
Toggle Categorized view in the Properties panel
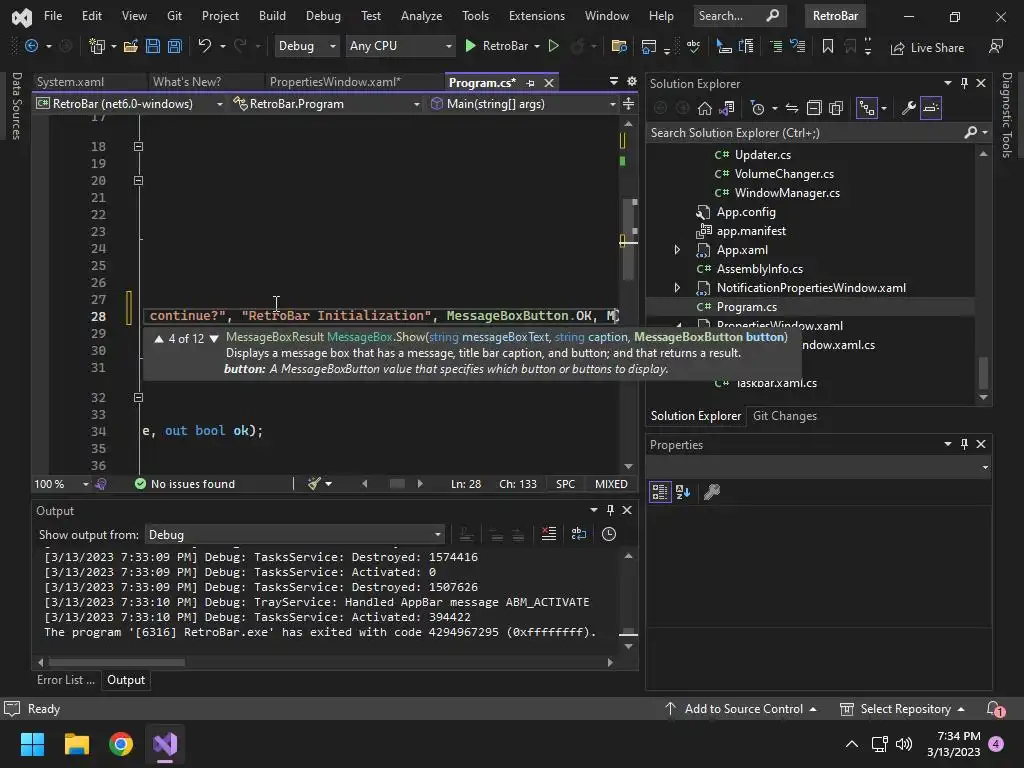point(660,492)
